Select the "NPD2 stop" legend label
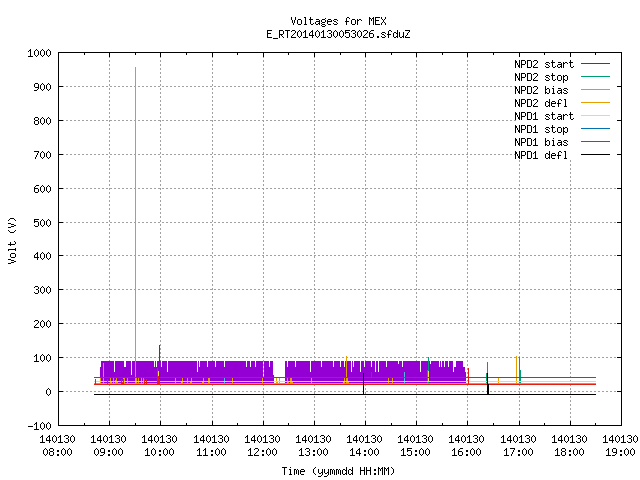This screenshot has width=640, height=480. point(541,77)
